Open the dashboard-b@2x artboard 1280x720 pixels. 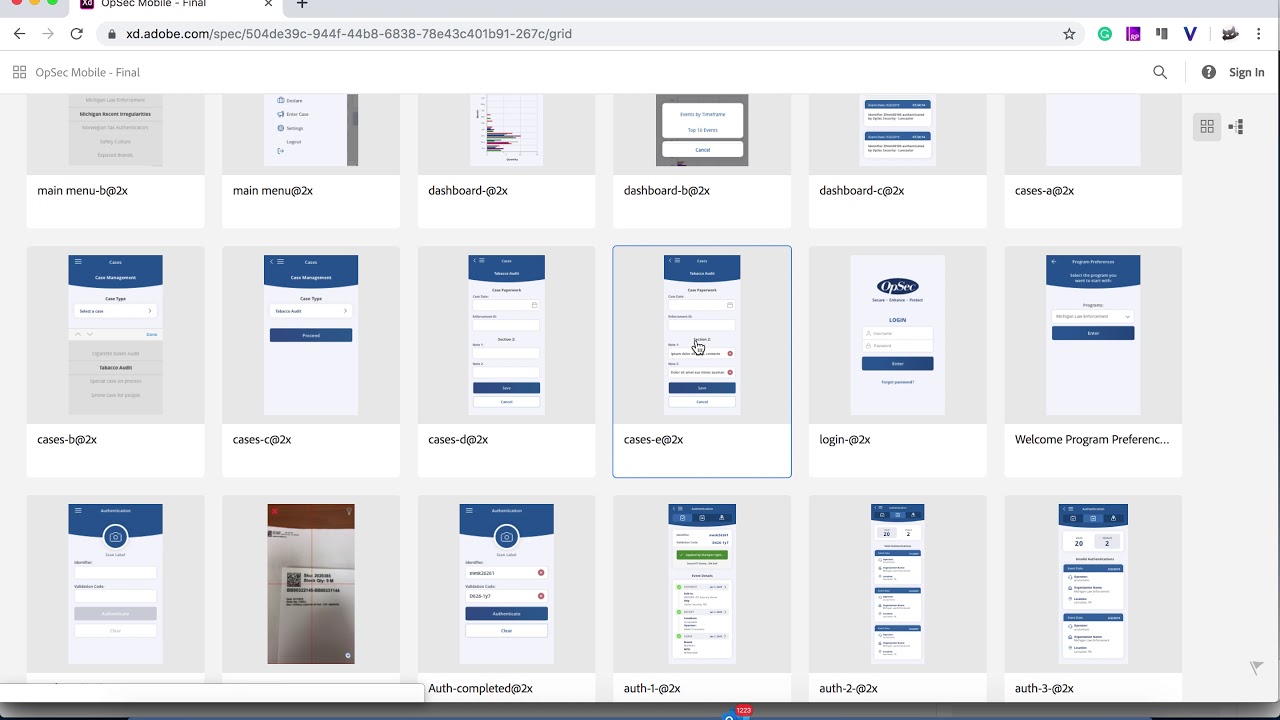[702, 161]
